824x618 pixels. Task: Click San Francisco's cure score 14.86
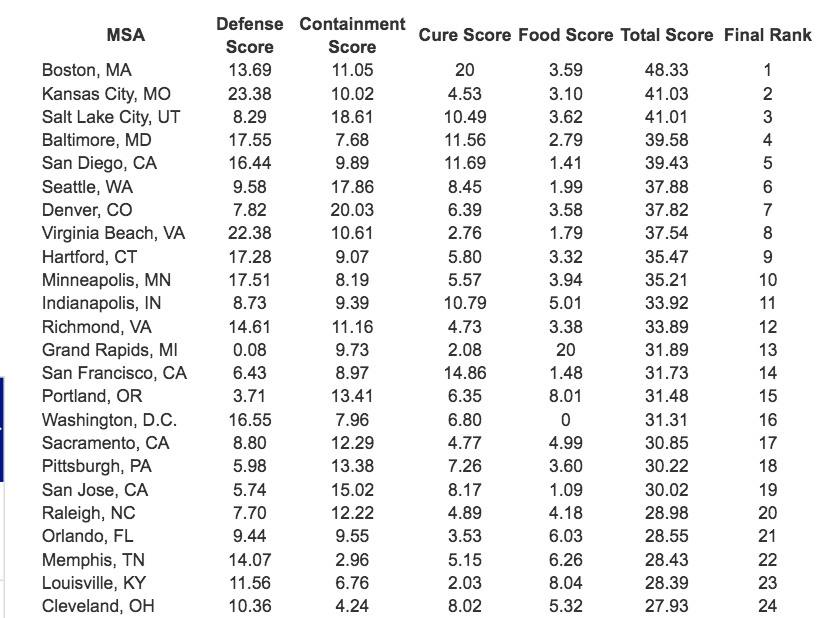pos(465,373)
